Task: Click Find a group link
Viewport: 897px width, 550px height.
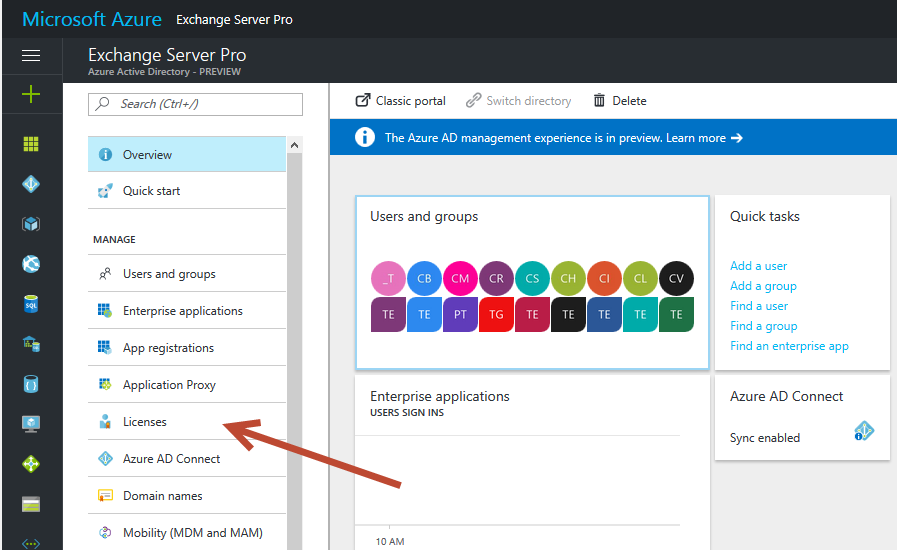Action: click(764, 326)
